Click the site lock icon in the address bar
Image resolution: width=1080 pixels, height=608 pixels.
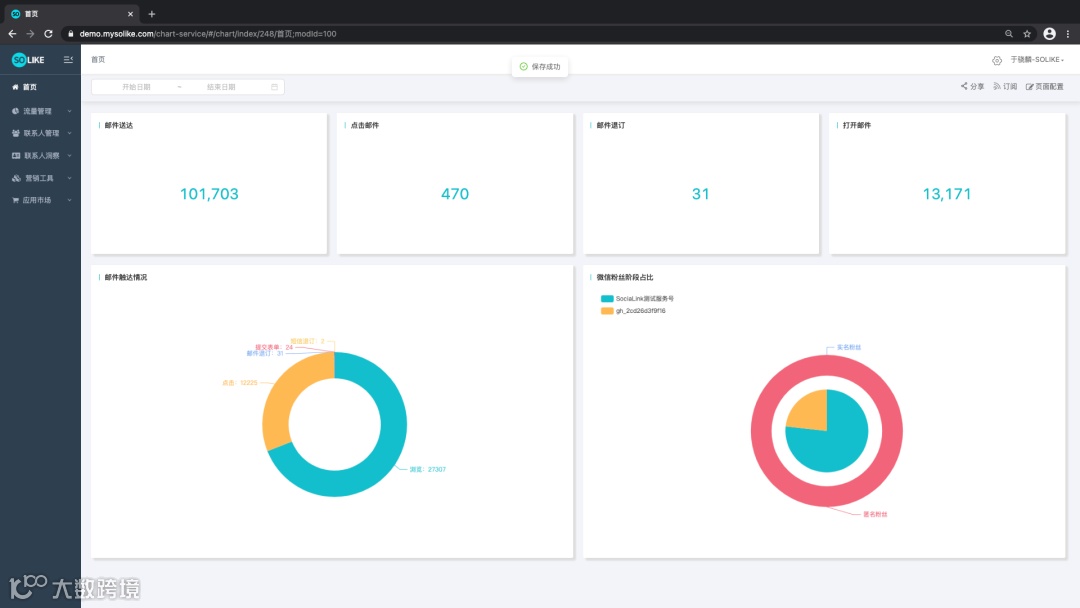(71, 34)
